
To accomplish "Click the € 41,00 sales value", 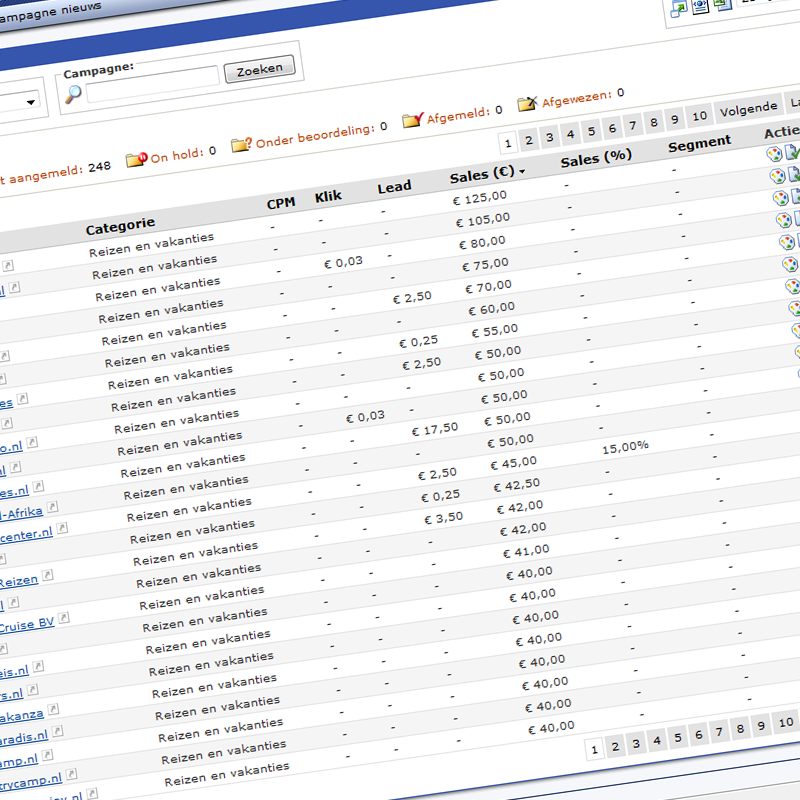I will pyautogui.click(x=526, y=552).
